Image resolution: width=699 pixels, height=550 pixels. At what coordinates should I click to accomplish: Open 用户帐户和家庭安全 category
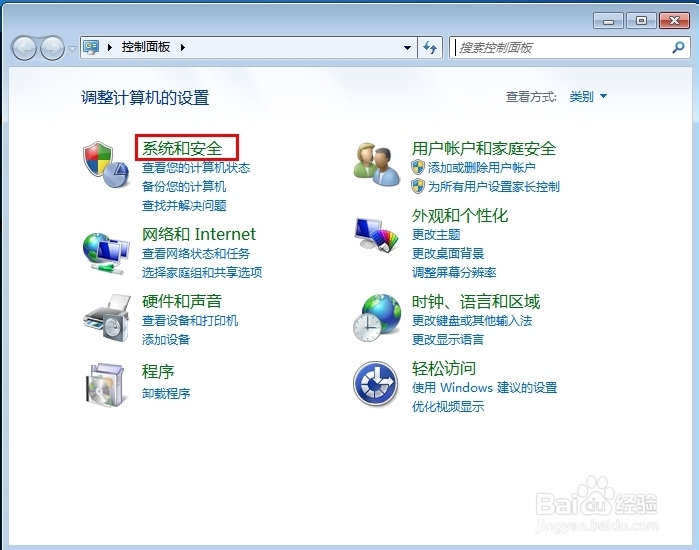pyautogui.click(x=484, y=148)
